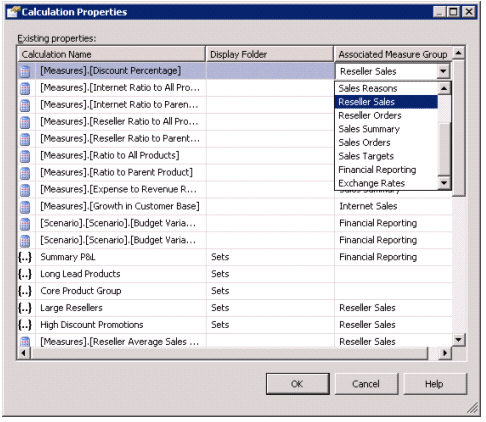The height and width of the screenshot is (422, 486).
Task: Click Sets folder cell for Large Resellers
Action: (270, 308)
